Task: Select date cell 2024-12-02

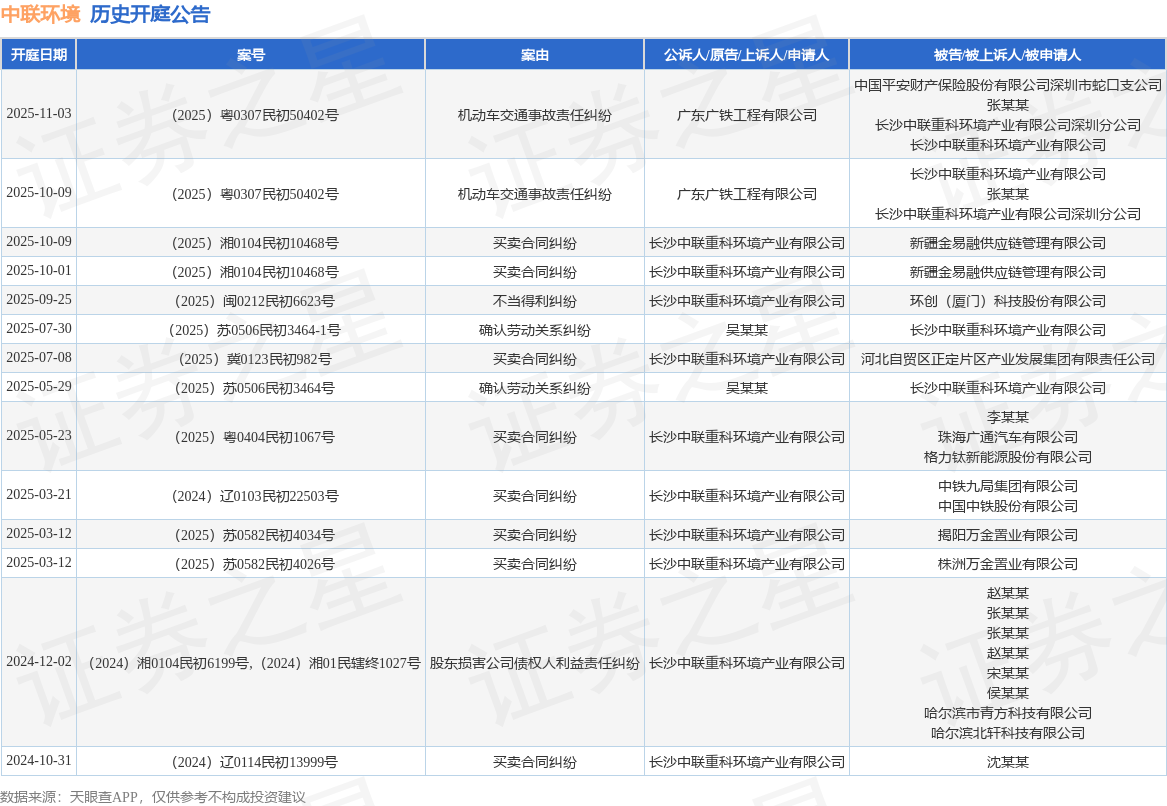Action: pyautogui.click(x=39, y=662)
